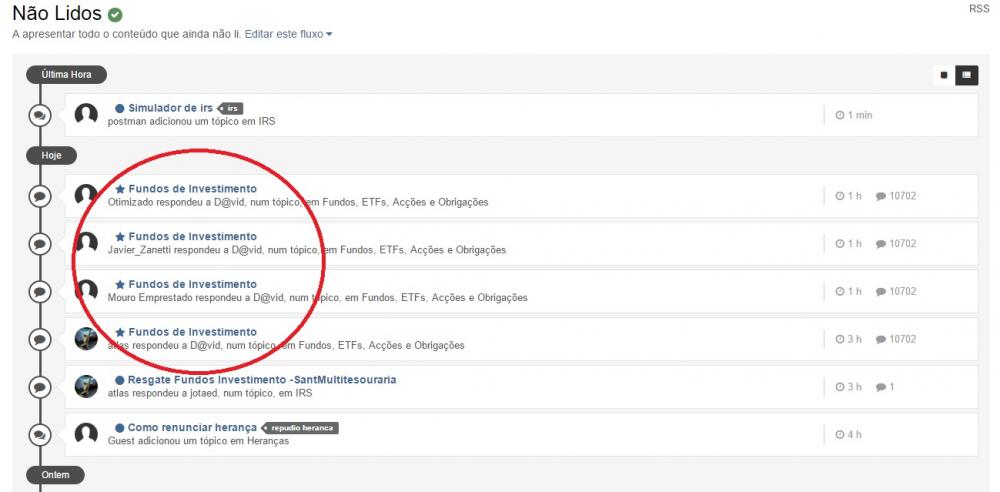
Task: Open Resgate Fundos Investimento -SantMultitesouraria topic
Action: [x=262, y=380]
